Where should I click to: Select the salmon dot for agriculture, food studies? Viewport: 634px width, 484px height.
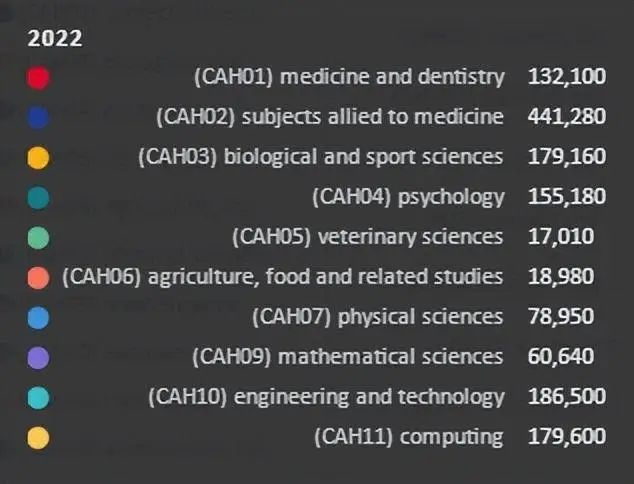pos(38,278)
